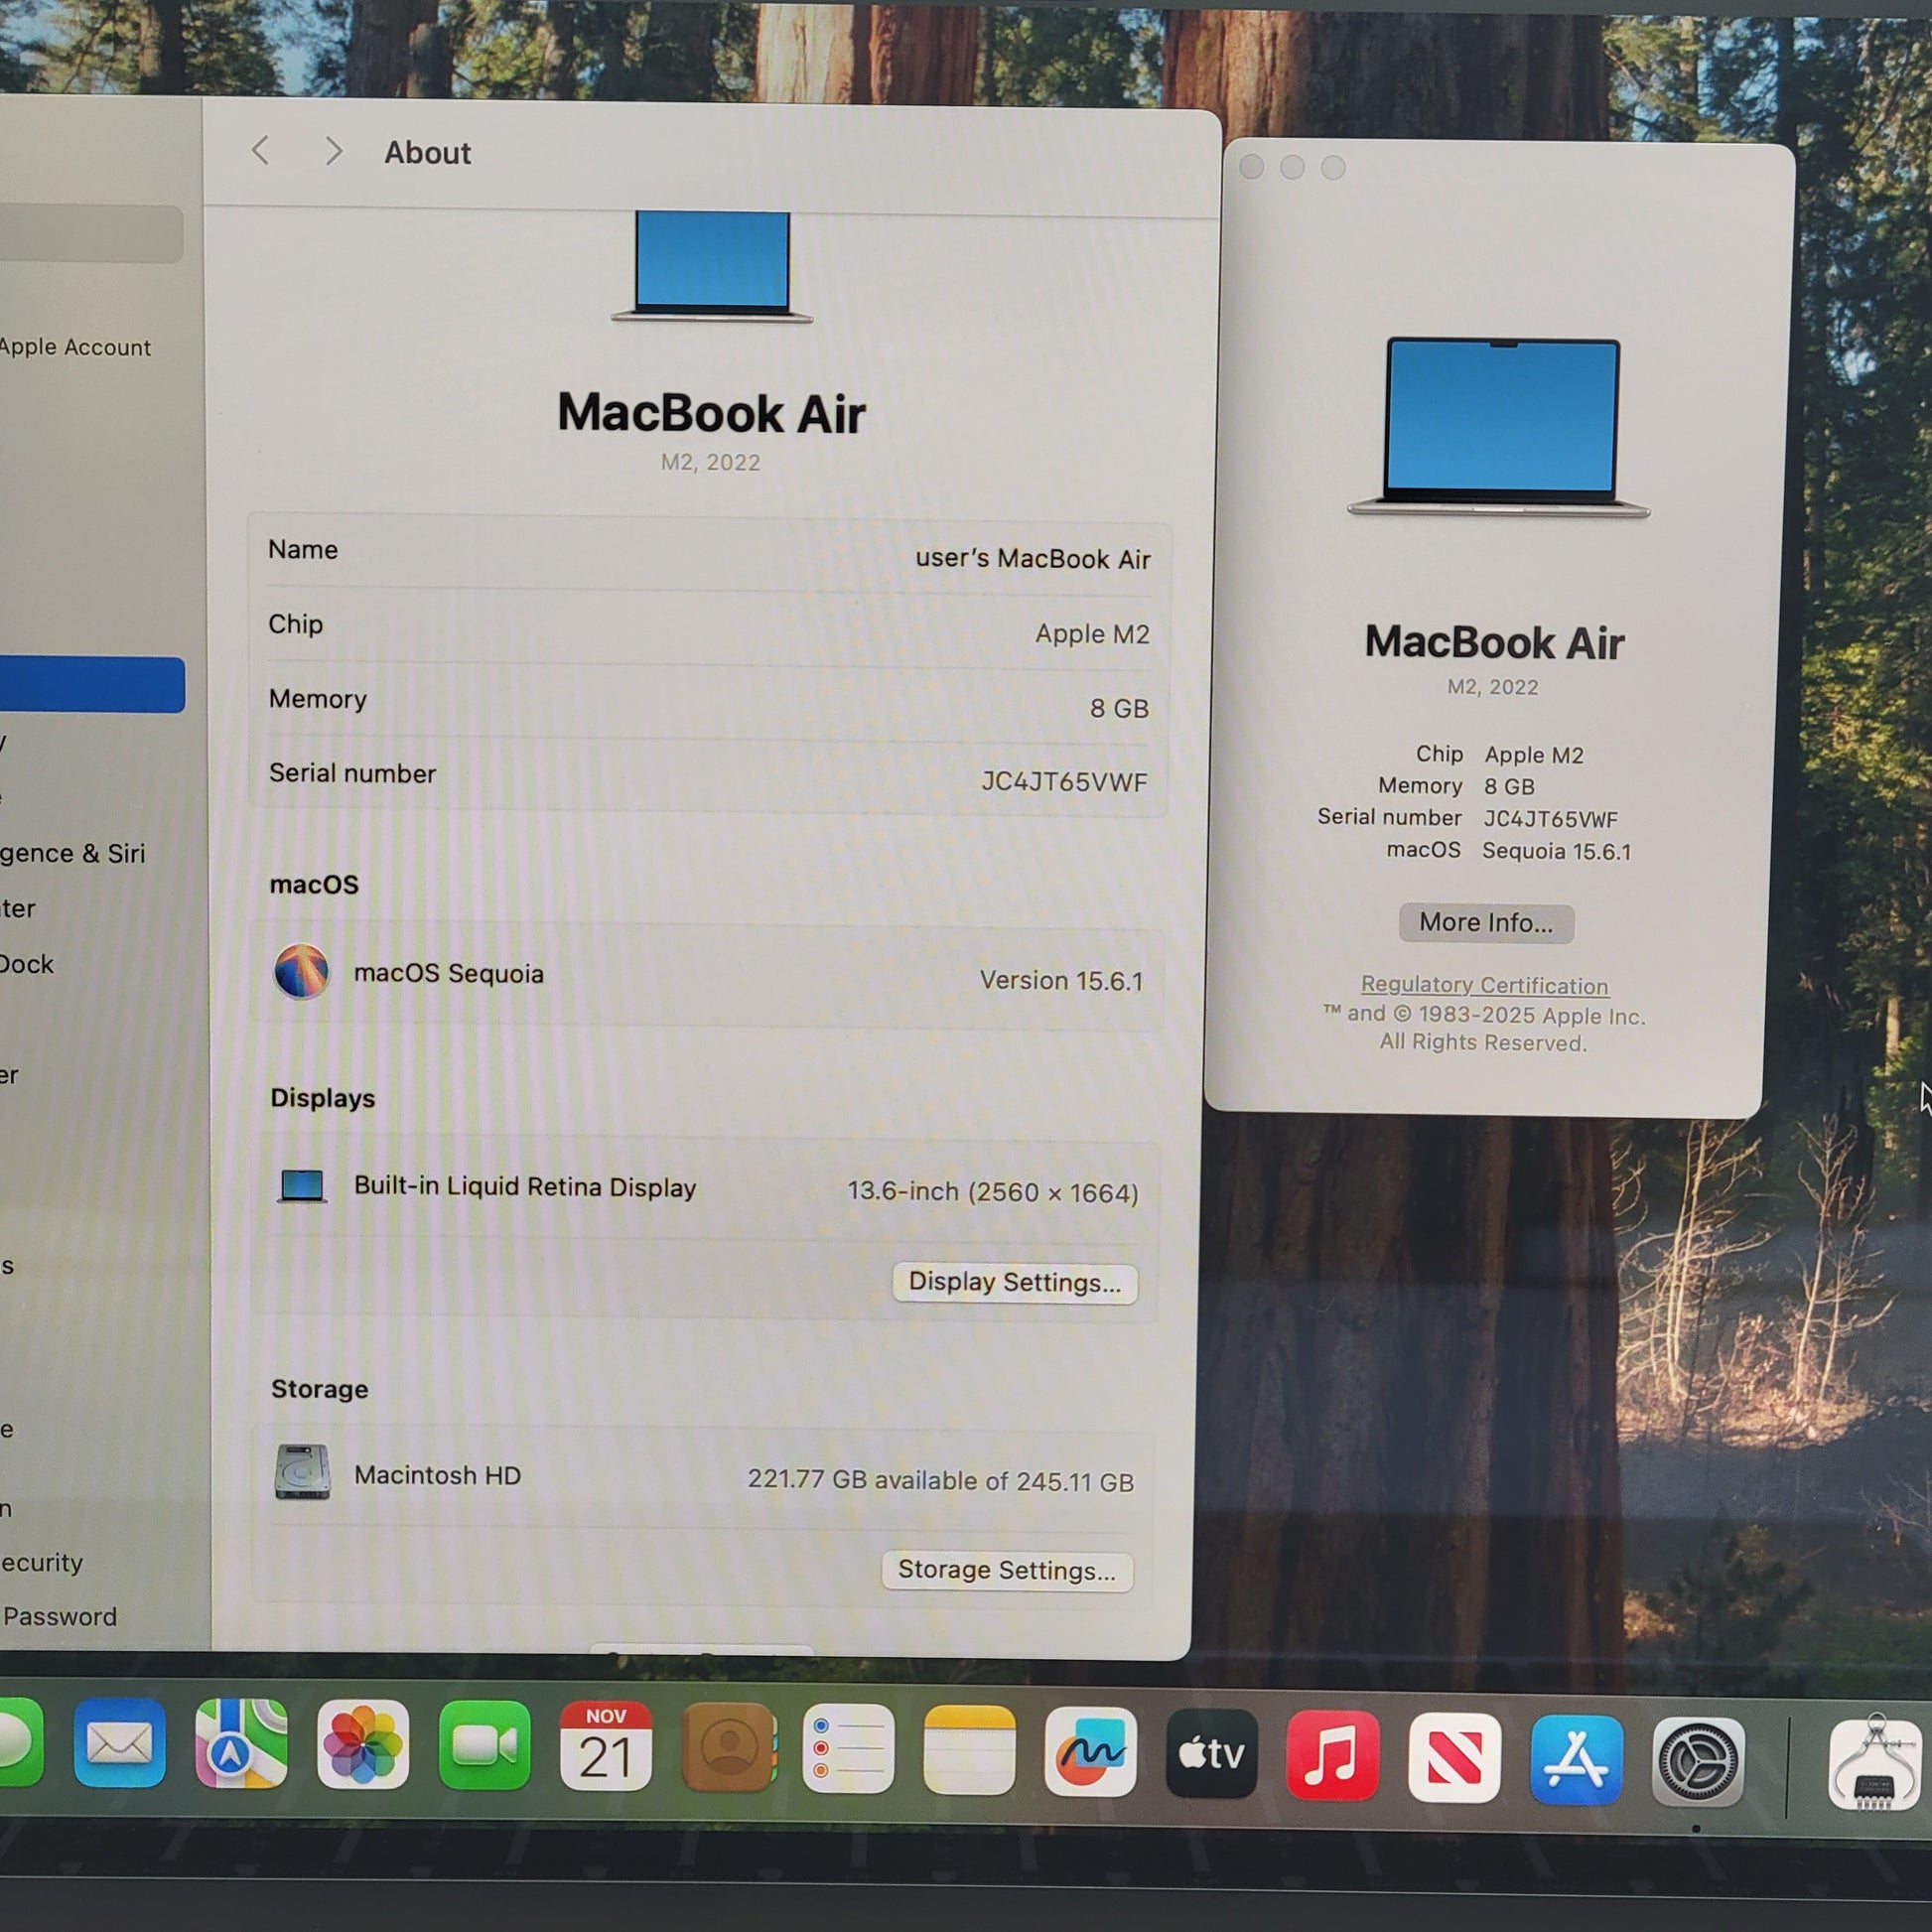Launch Maps app in dock
The height and width of the screenshot is (1932, 1932).
pos(241,1745)
